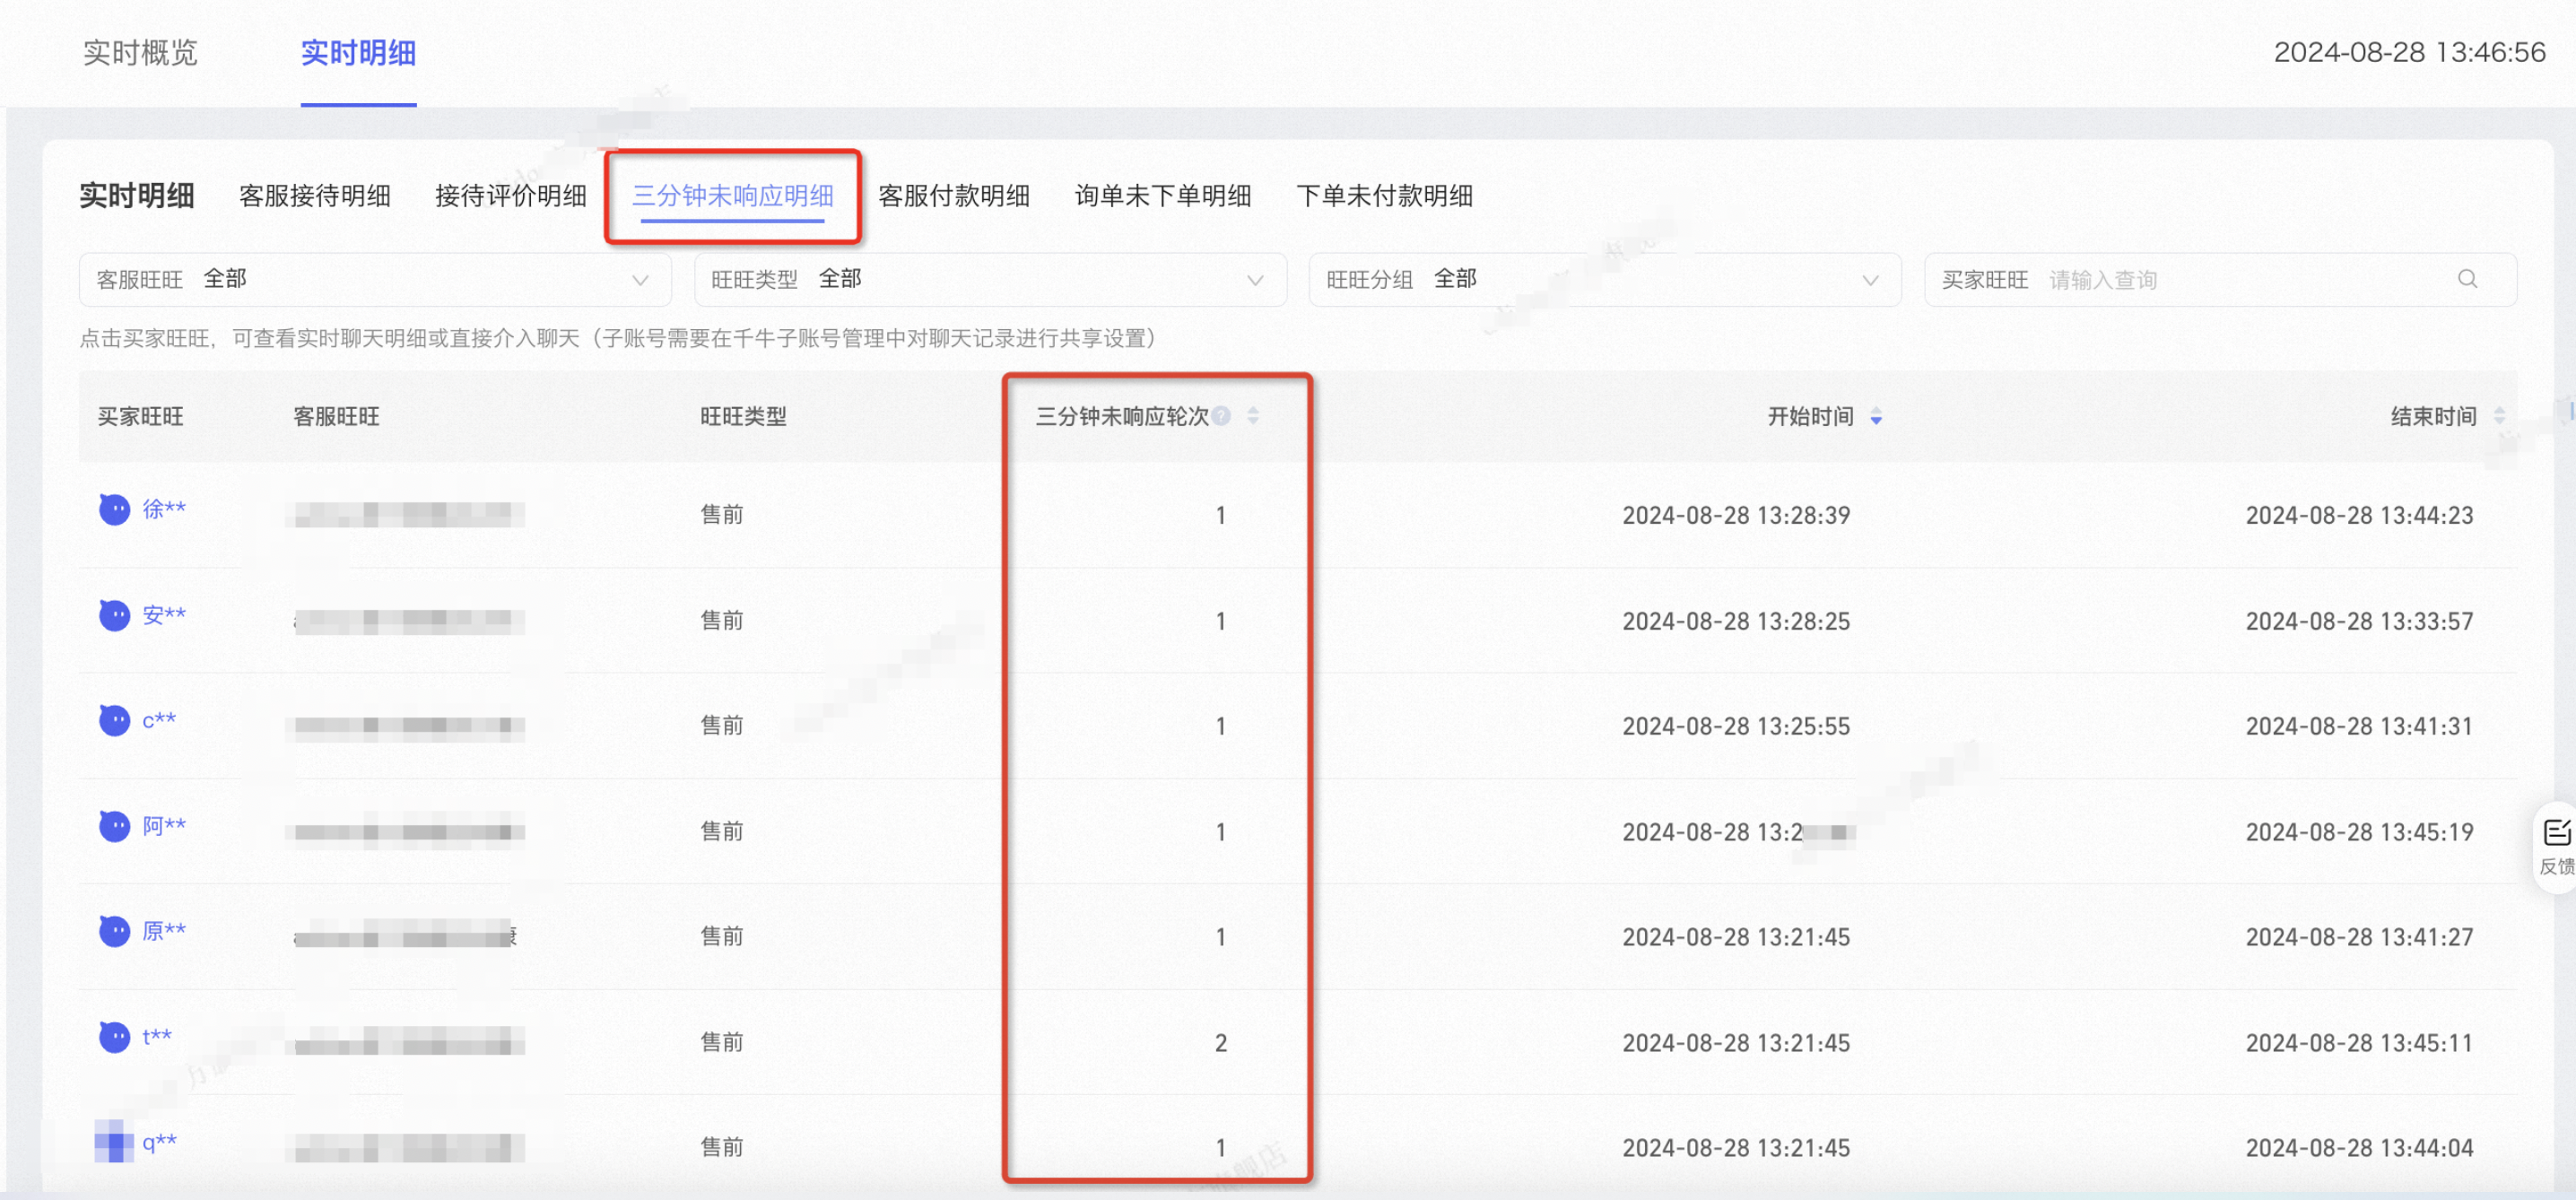Sort by 三分钟未响应轮次 column arrows
The height and width of the screenshot is (1200, 2576).
(x=1253, y=416)
